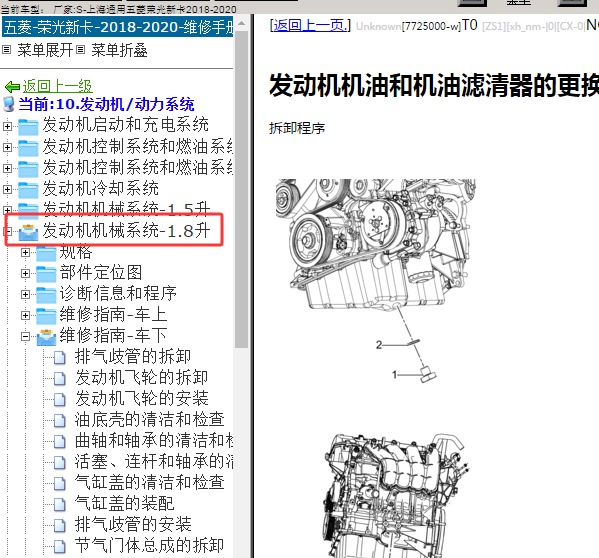Click the folder icon beside 诊断信息和程序
The width and height of the screenshot is (599, 558).
coord(46,294)
